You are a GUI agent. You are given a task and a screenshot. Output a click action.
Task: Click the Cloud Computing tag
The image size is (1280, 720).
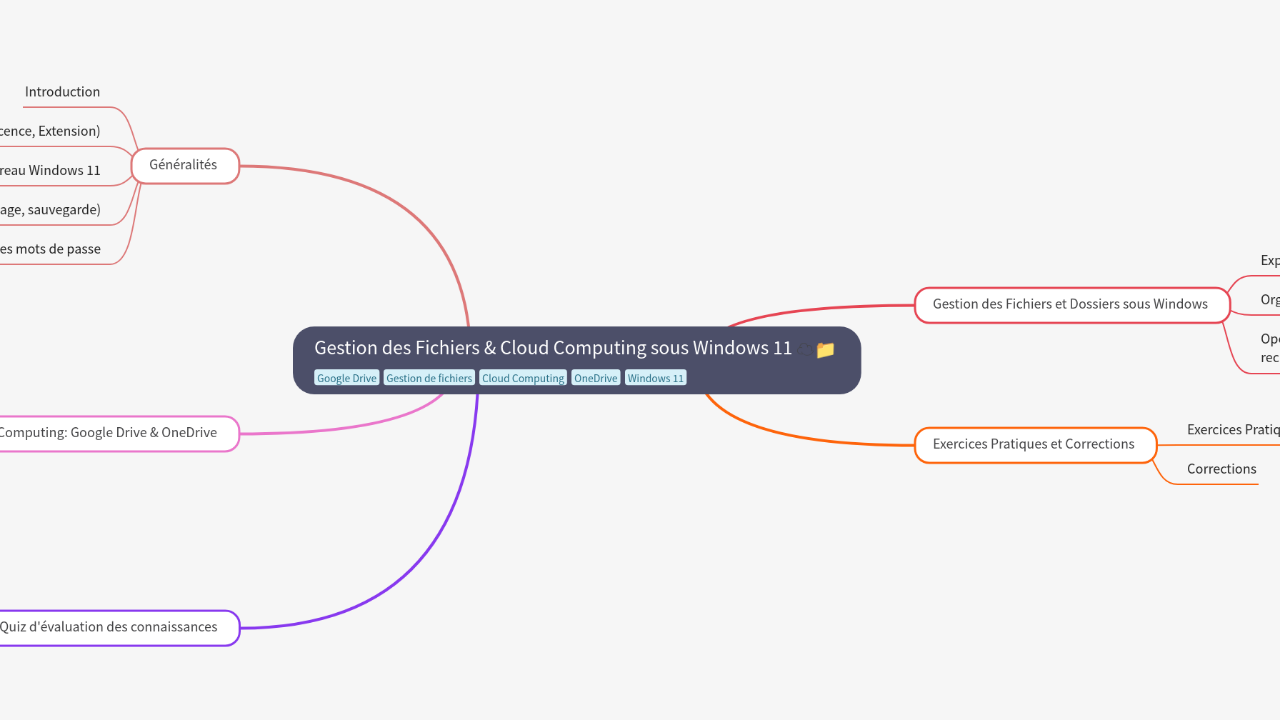[x=523, y=378]
